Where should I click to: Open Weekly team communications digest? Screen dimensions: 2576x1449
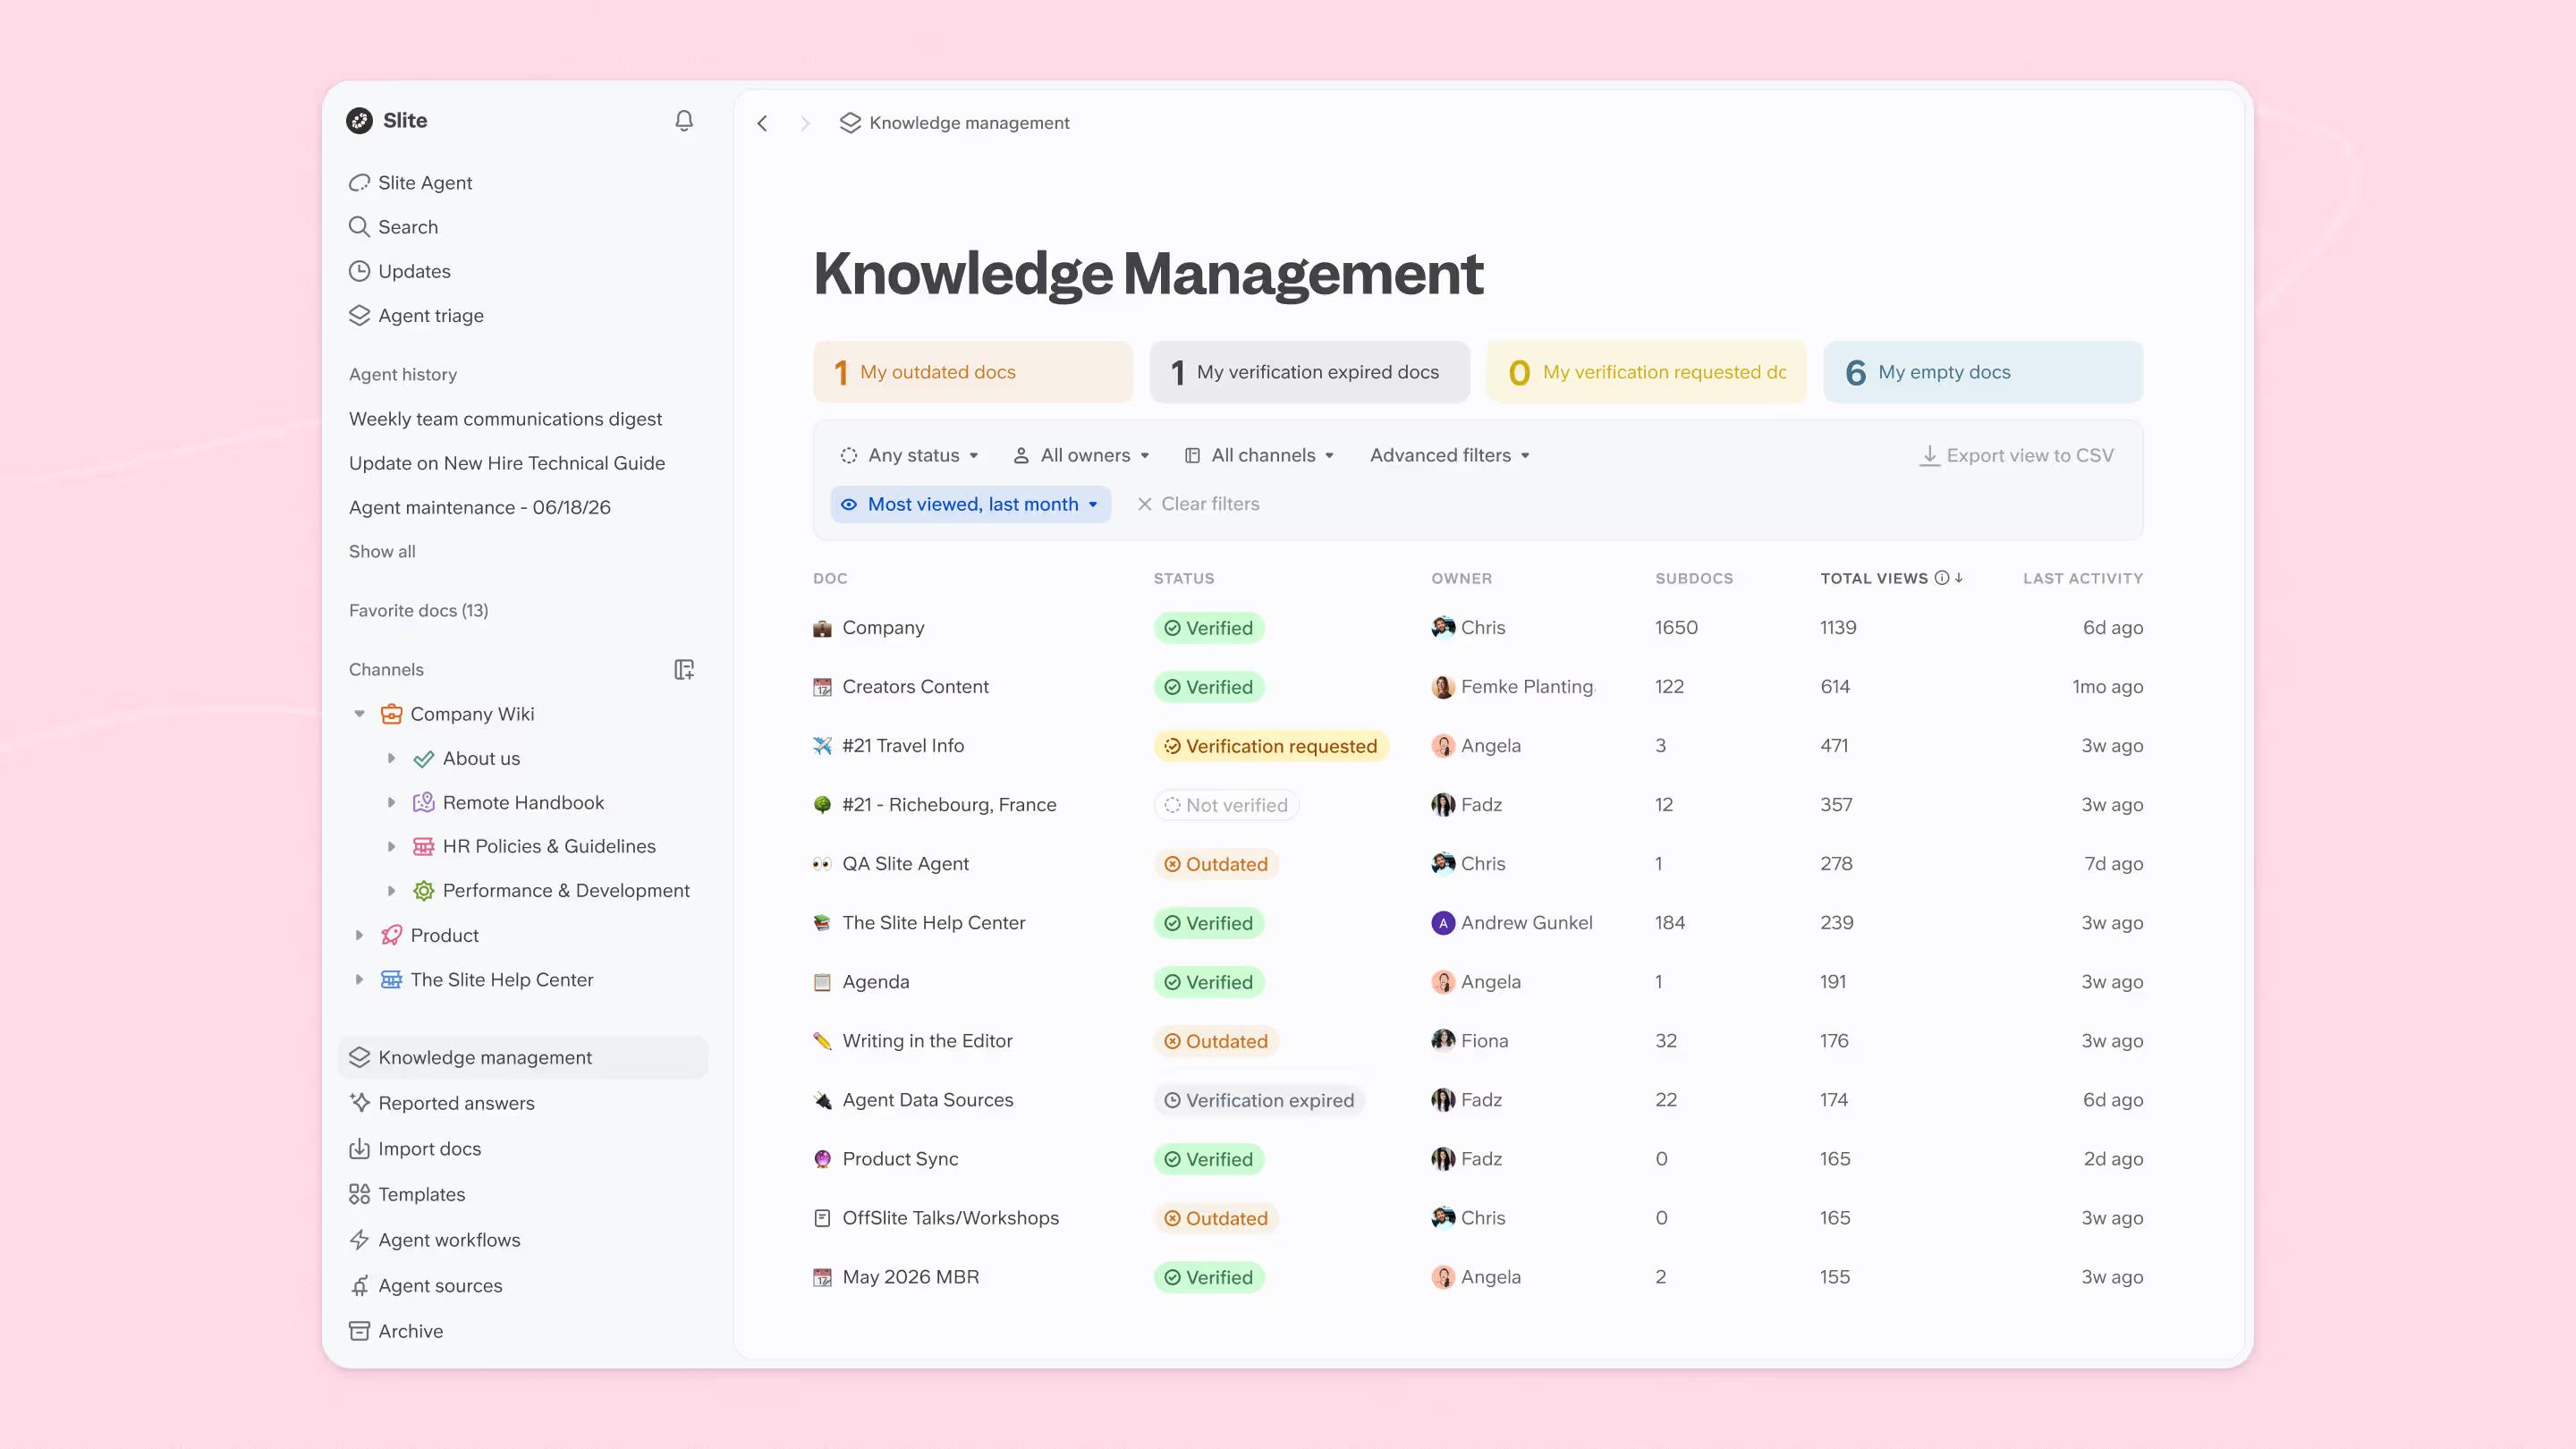pos(505,419)
